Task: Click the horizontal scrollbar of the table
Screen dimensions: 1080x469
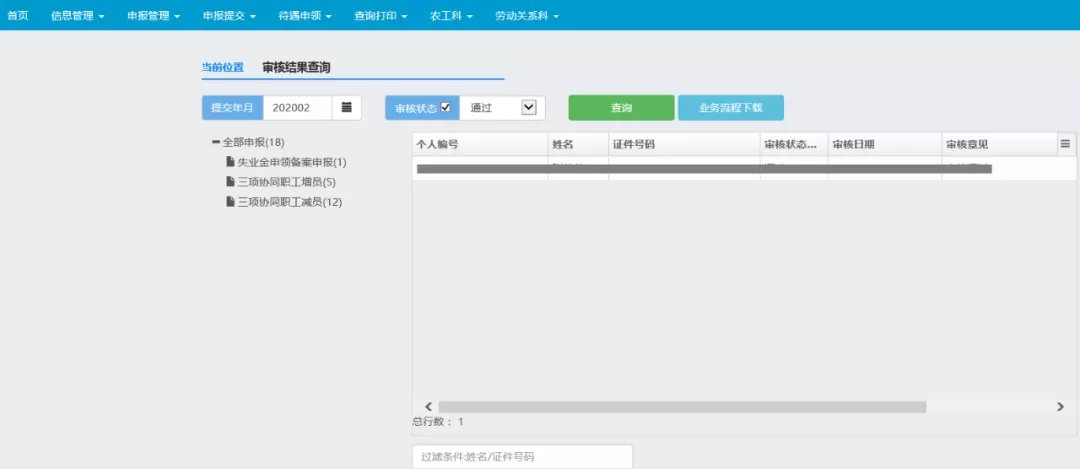Action: [x=680, y=407]
